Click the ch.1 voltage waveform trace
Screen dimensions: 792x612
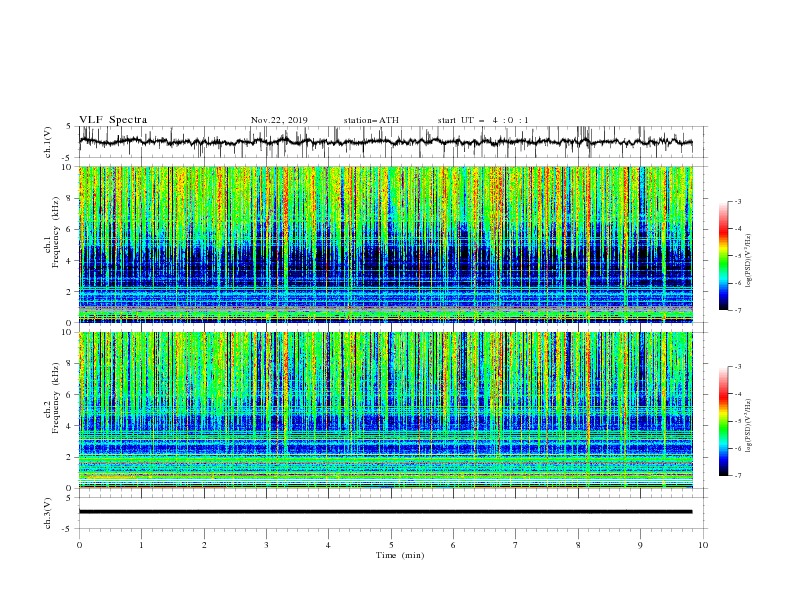(x=385, y=142)
